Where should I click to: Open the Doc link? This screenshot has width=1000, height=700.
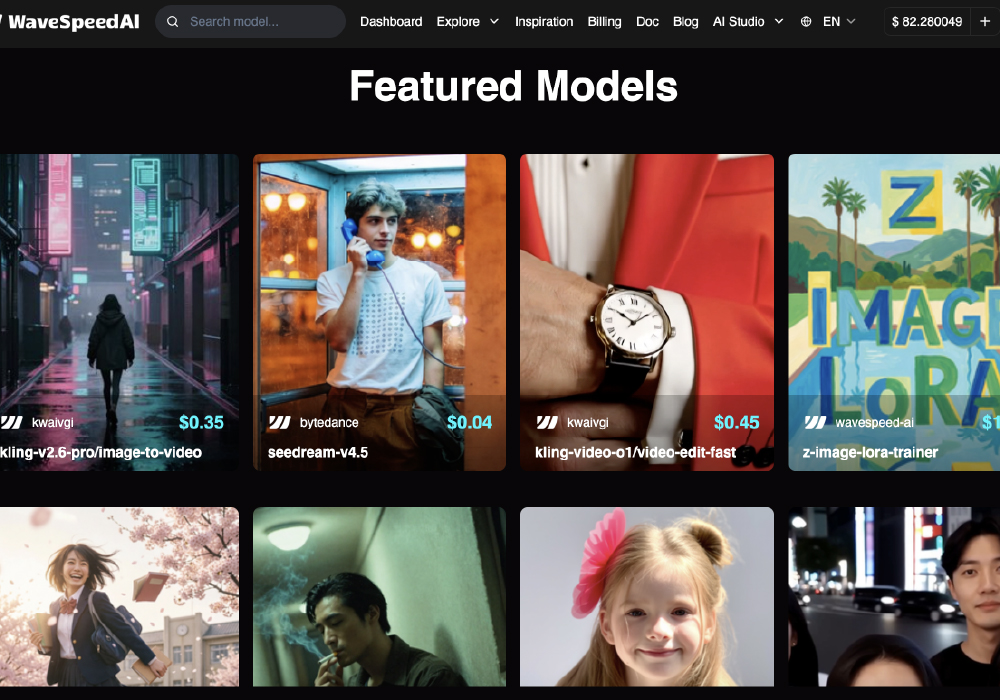coord(647,22)
